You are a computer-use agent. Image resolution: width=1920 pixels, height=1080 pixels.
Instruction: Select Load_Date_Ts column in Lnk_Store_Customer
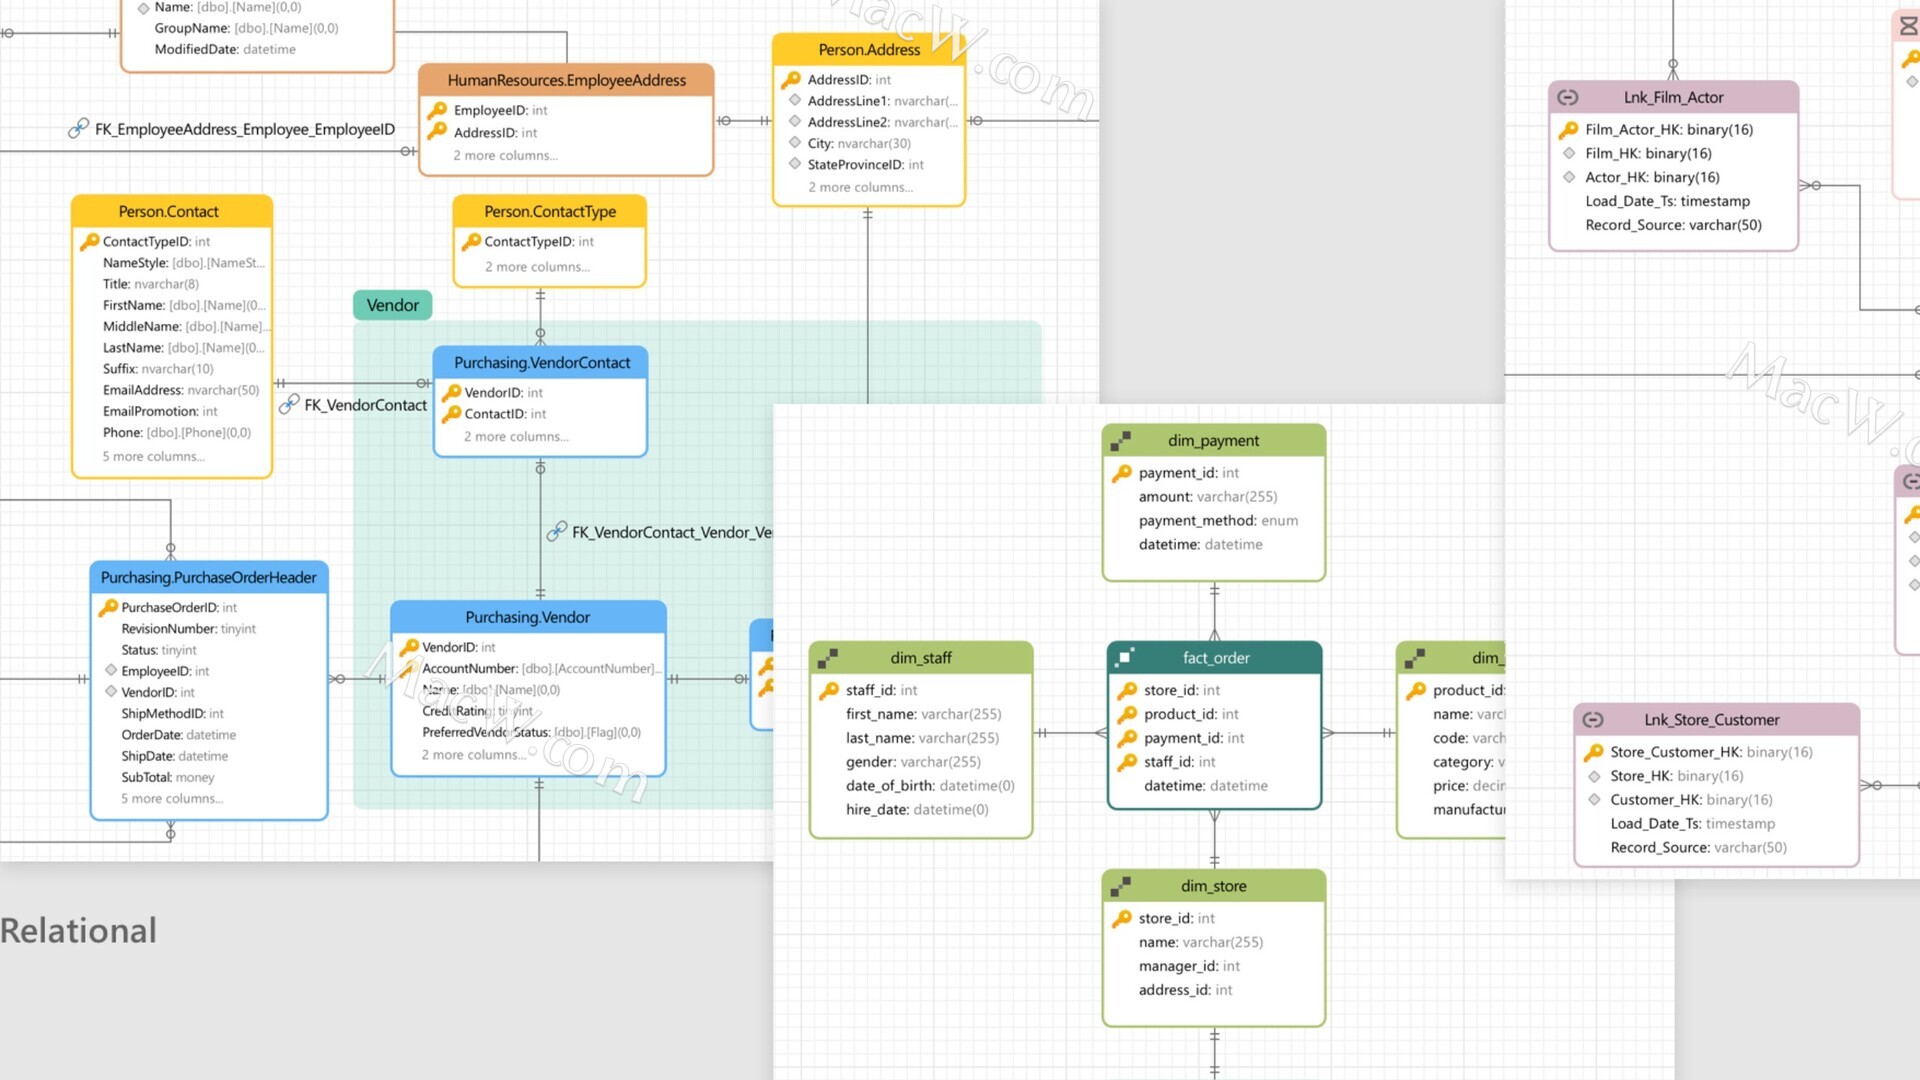click(1692, 823)
